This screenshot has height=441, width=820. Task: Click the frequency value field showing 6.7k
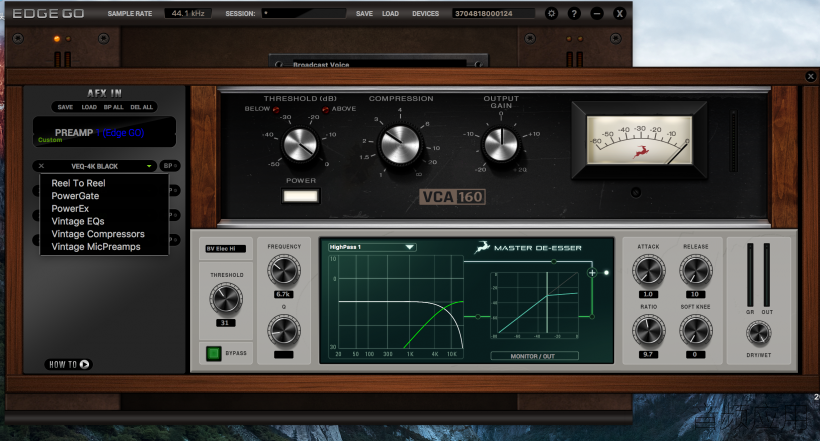click(x=283, y=295)
